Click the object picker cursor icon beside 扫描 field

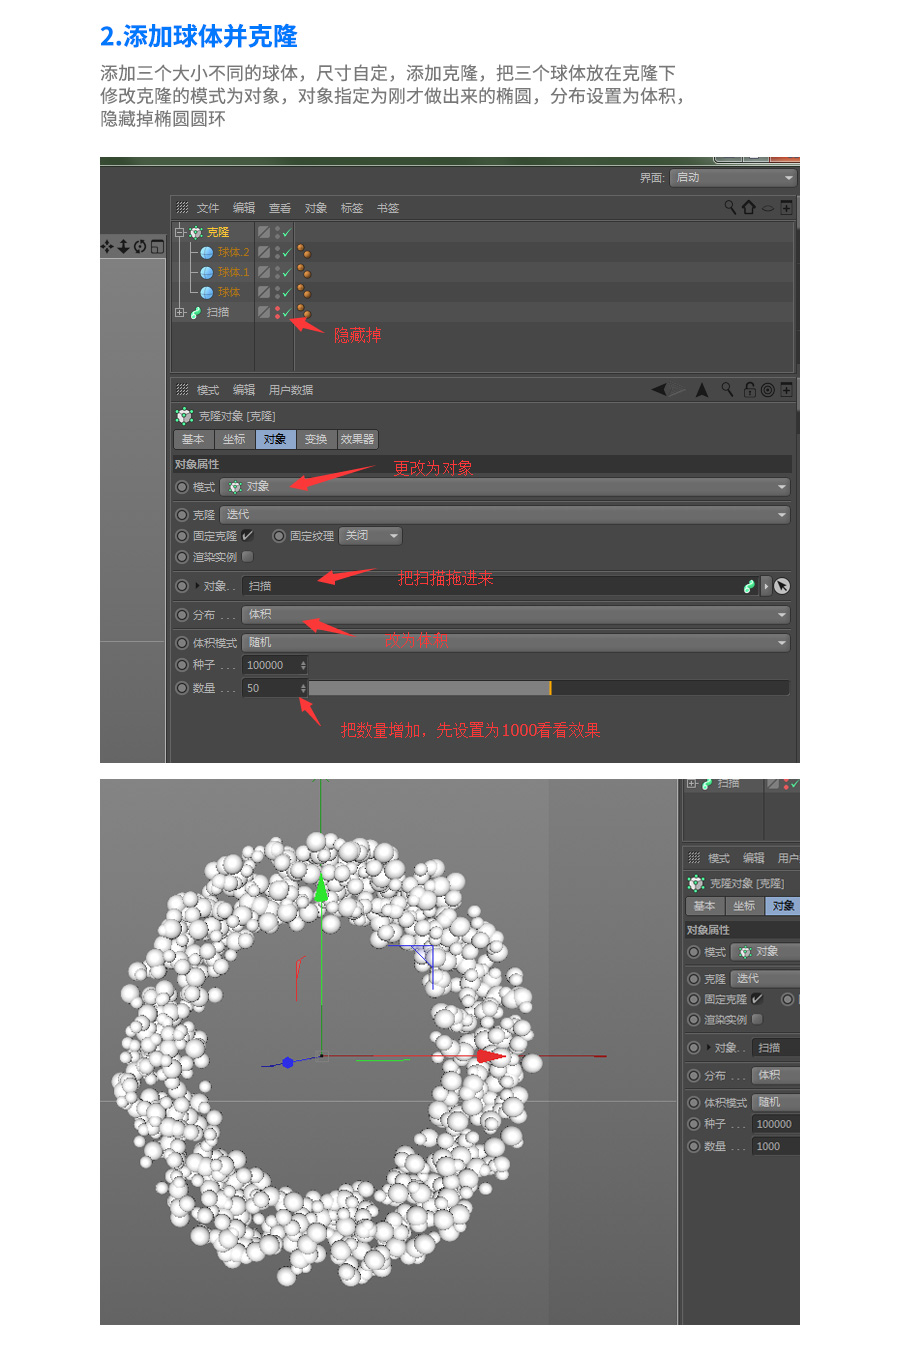[x=782, y=586]
